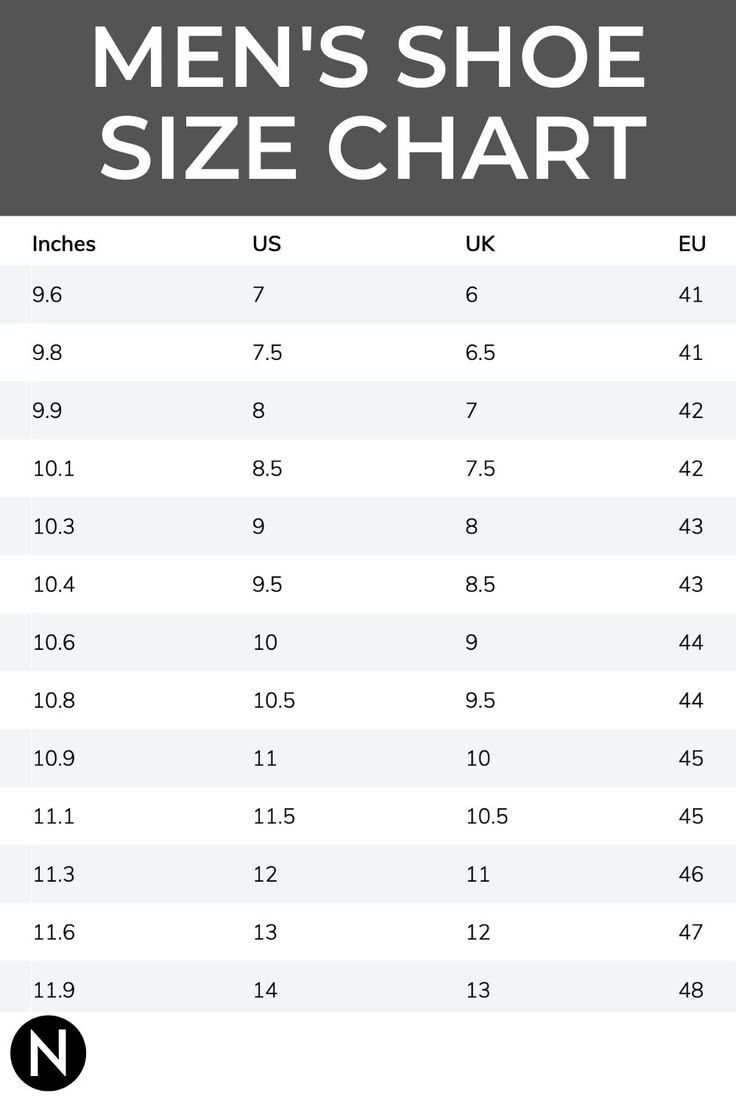Click UK size 7 in third row

(472, 411)
